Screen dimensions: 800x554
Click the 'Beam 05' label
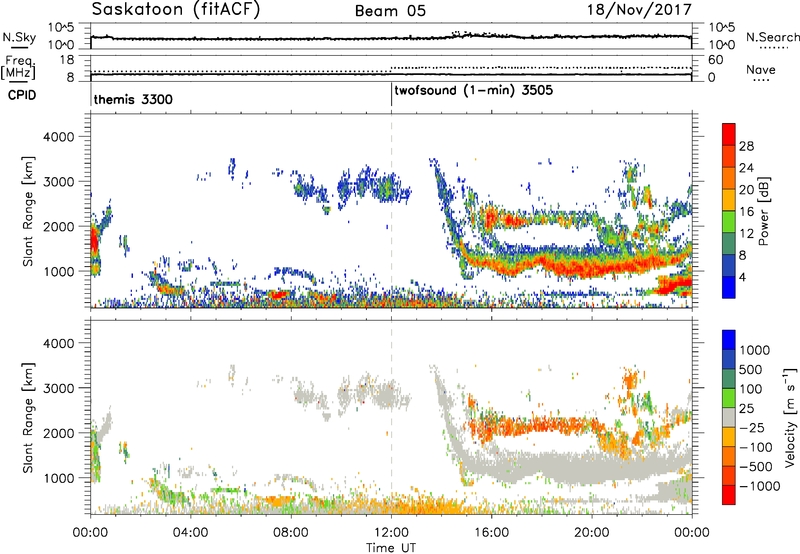pyautogui.click(x=391, y=11)
